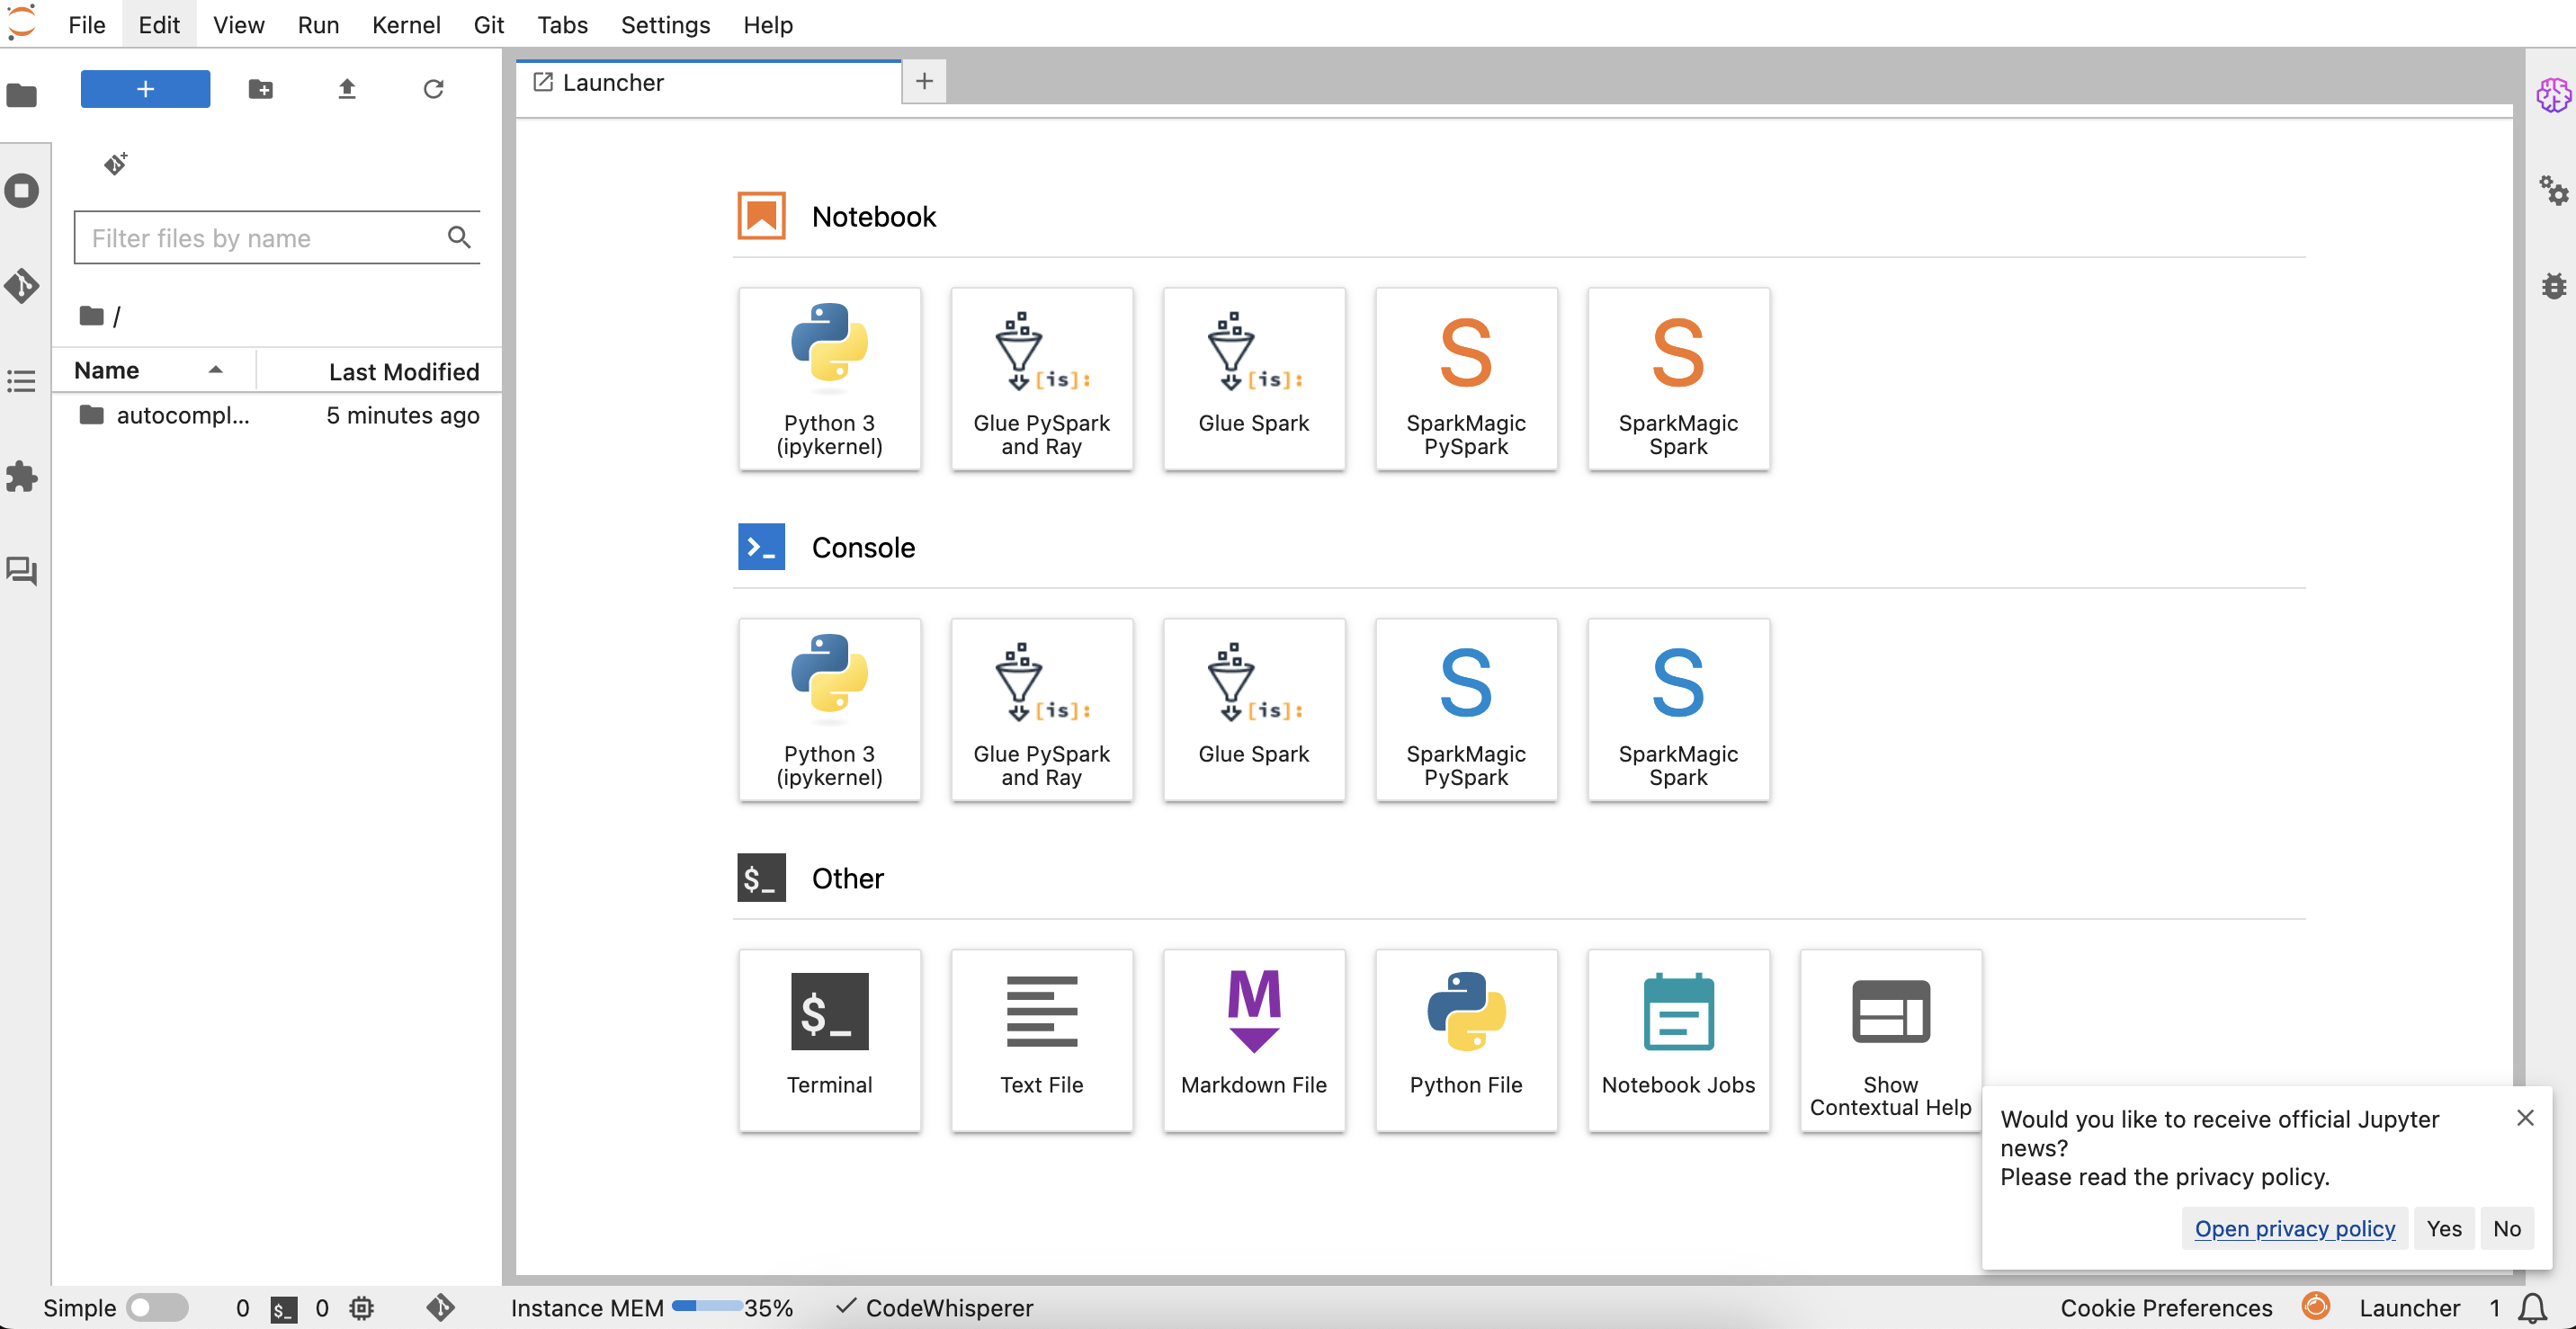
Task: Create a new Python File
Action: (x=1465, y=1040)
